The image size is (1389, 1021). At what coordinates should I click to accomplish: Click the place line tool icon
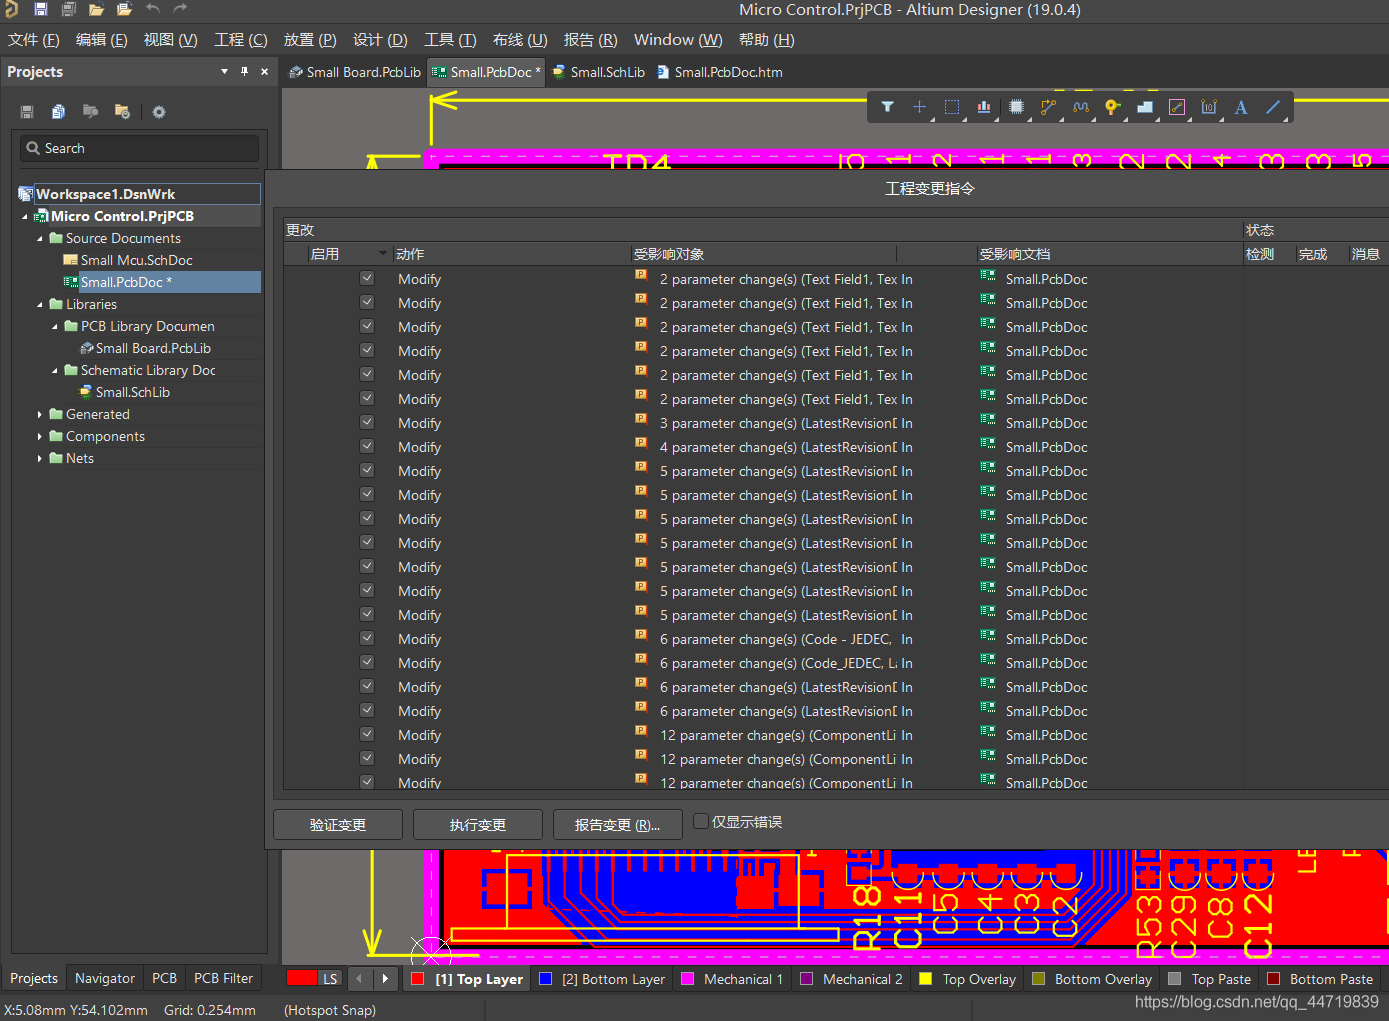[1273, 107]
